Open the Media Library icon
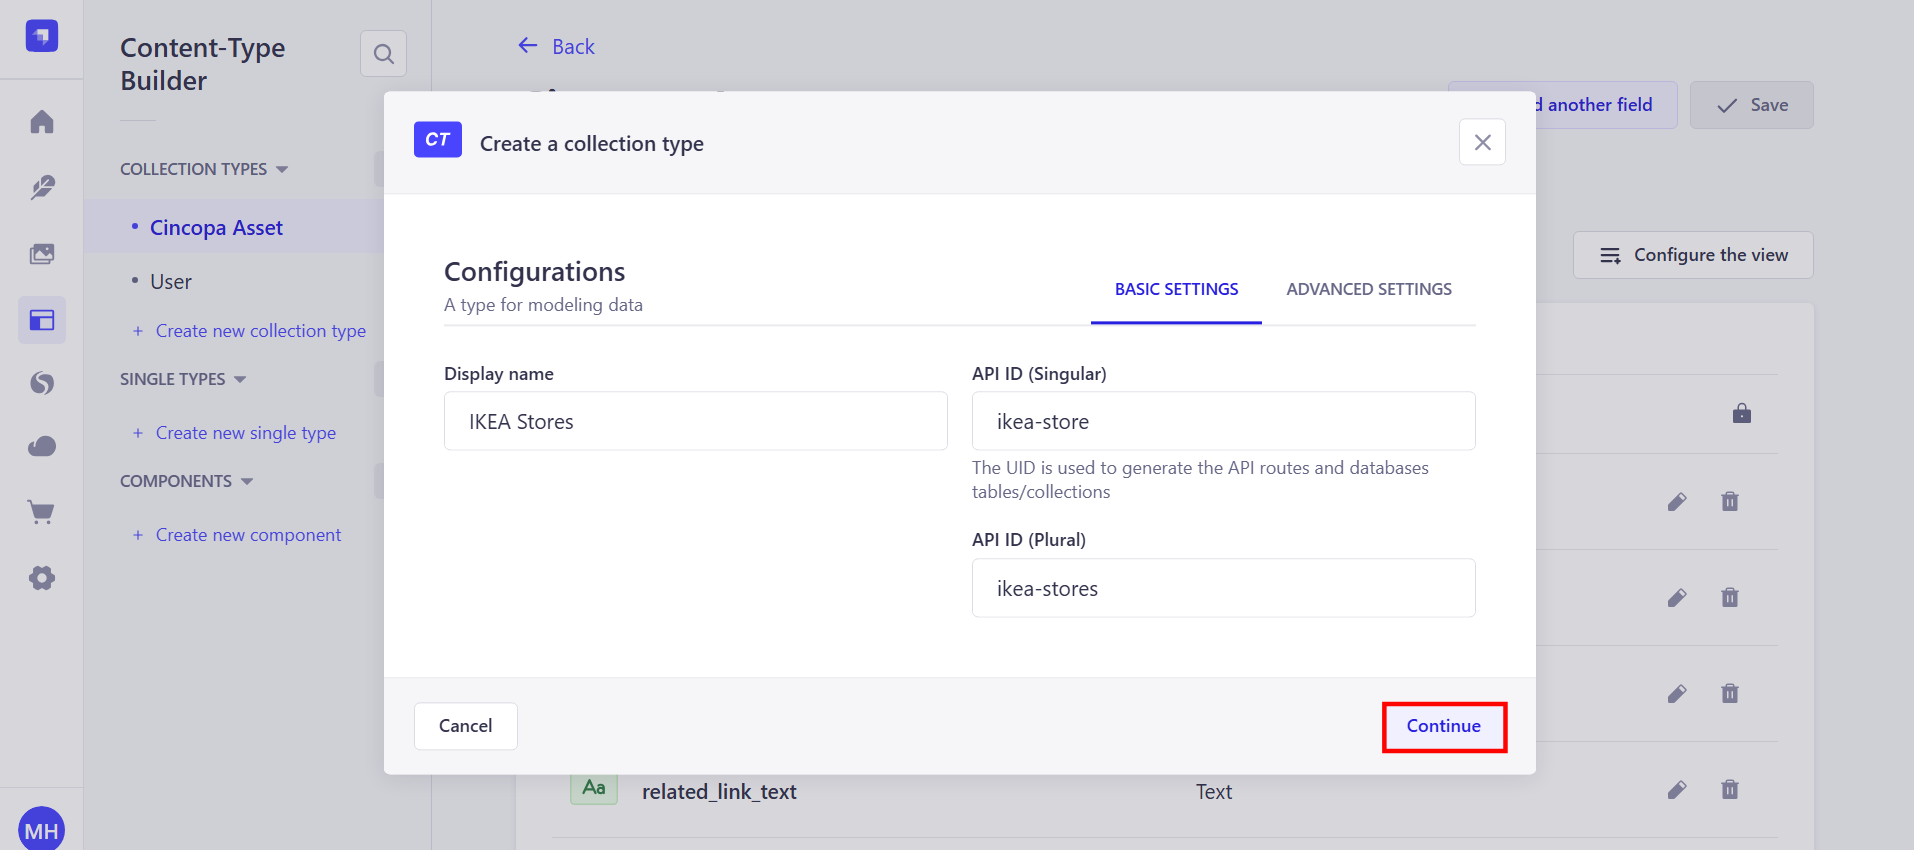The image size is (1914, 850). coord(42,254)
